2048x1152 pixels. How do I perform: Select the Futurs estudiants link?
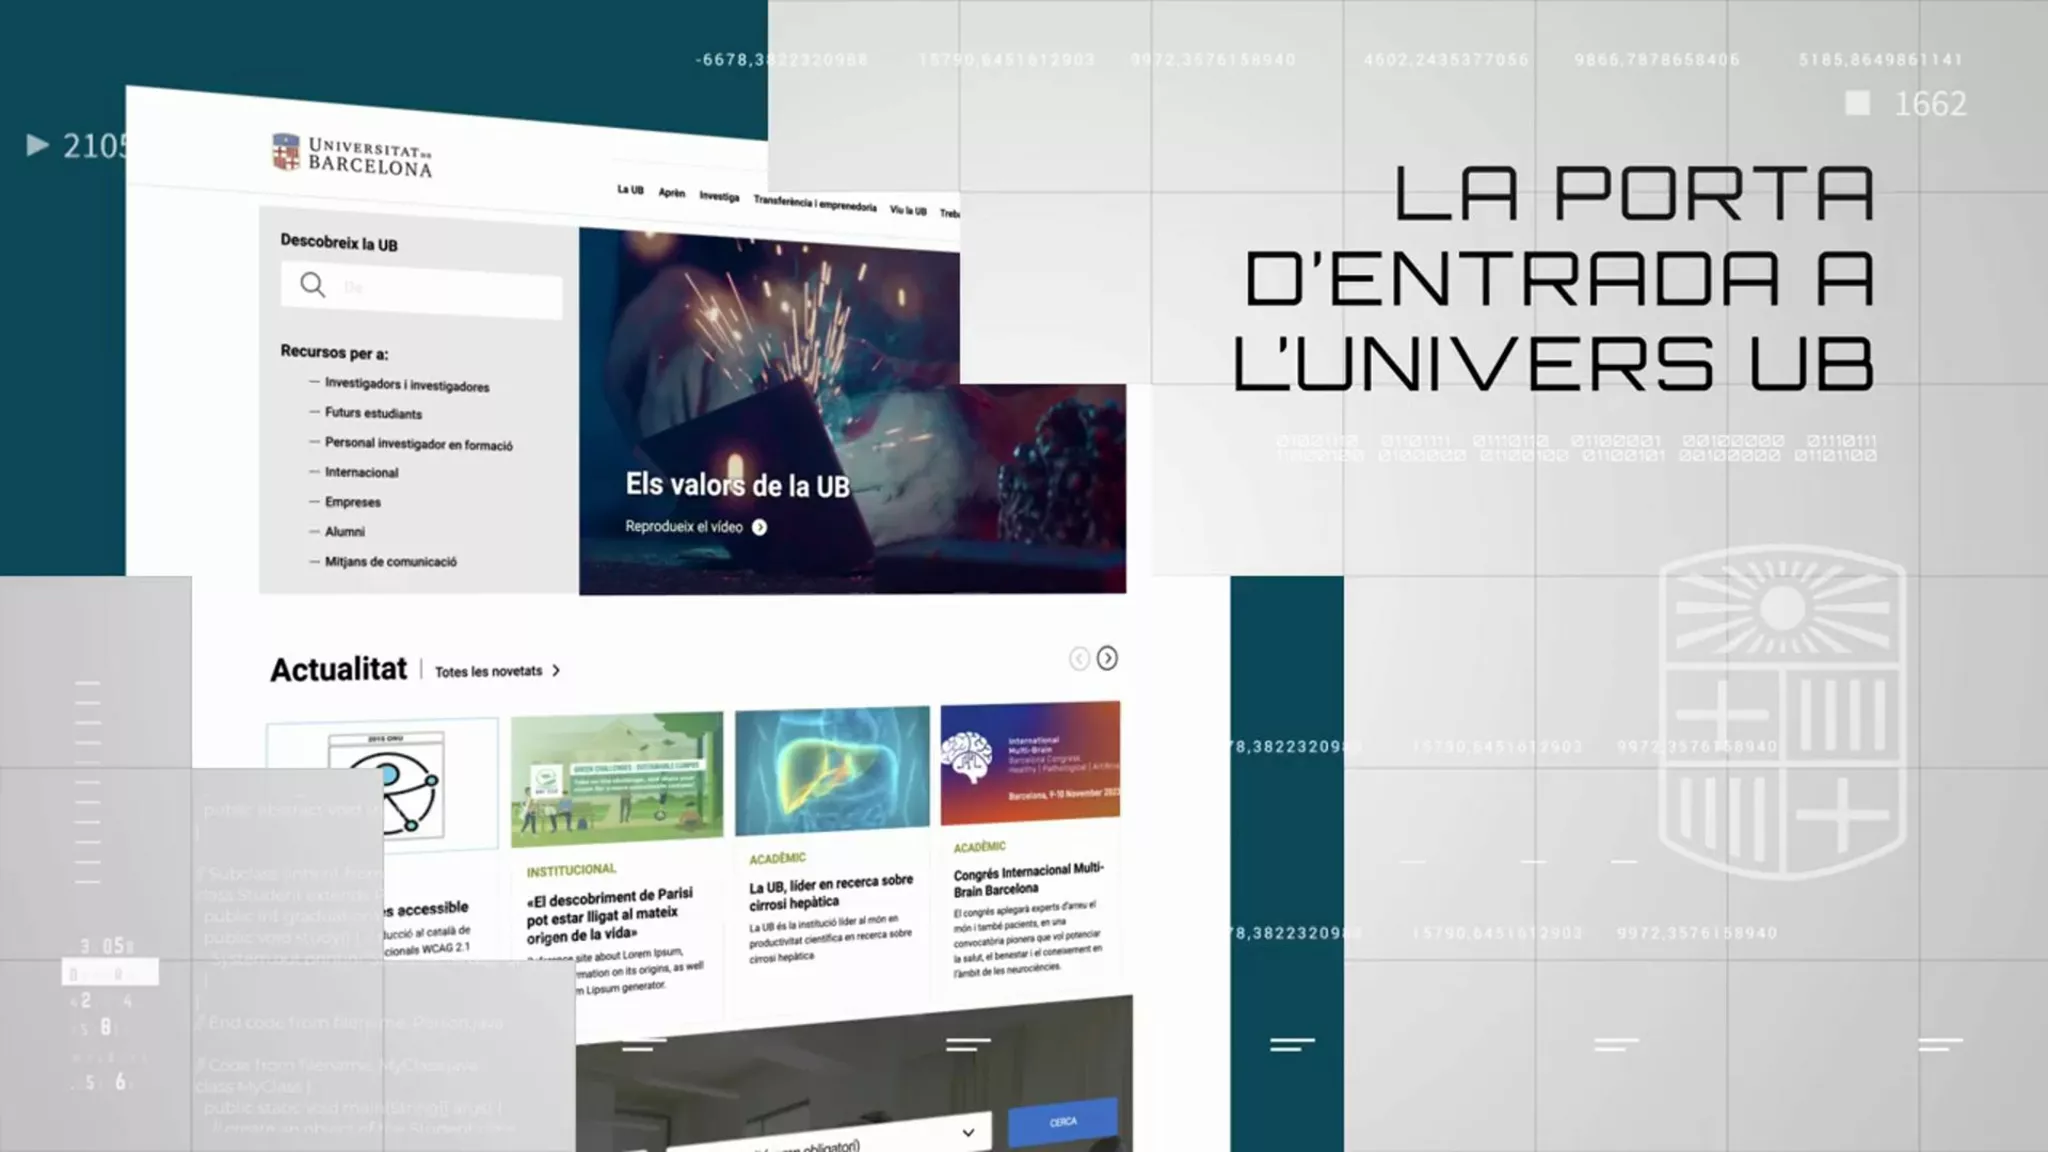coord(373,413)
